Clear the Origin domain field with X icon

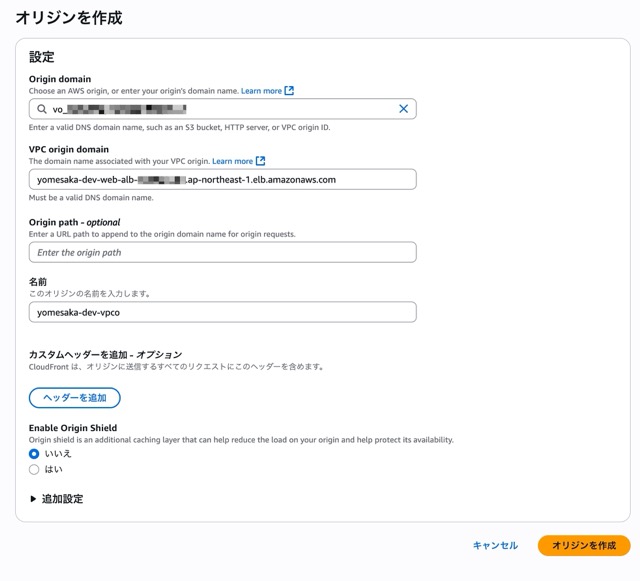click(x=403, y=109)
